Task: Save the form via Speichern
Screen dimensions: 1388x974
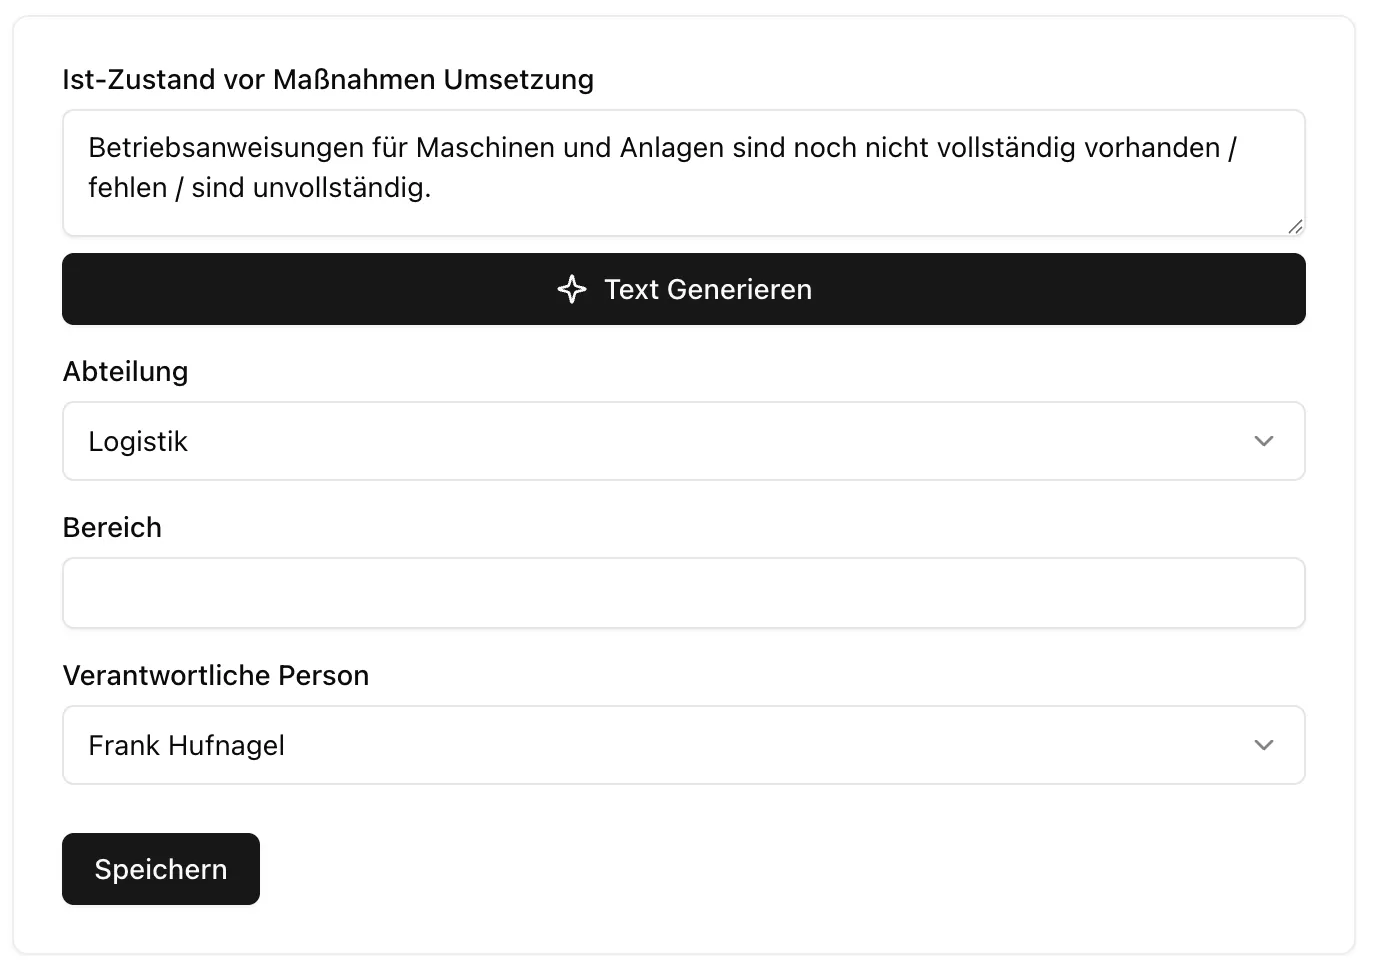Action: [160, 869]
